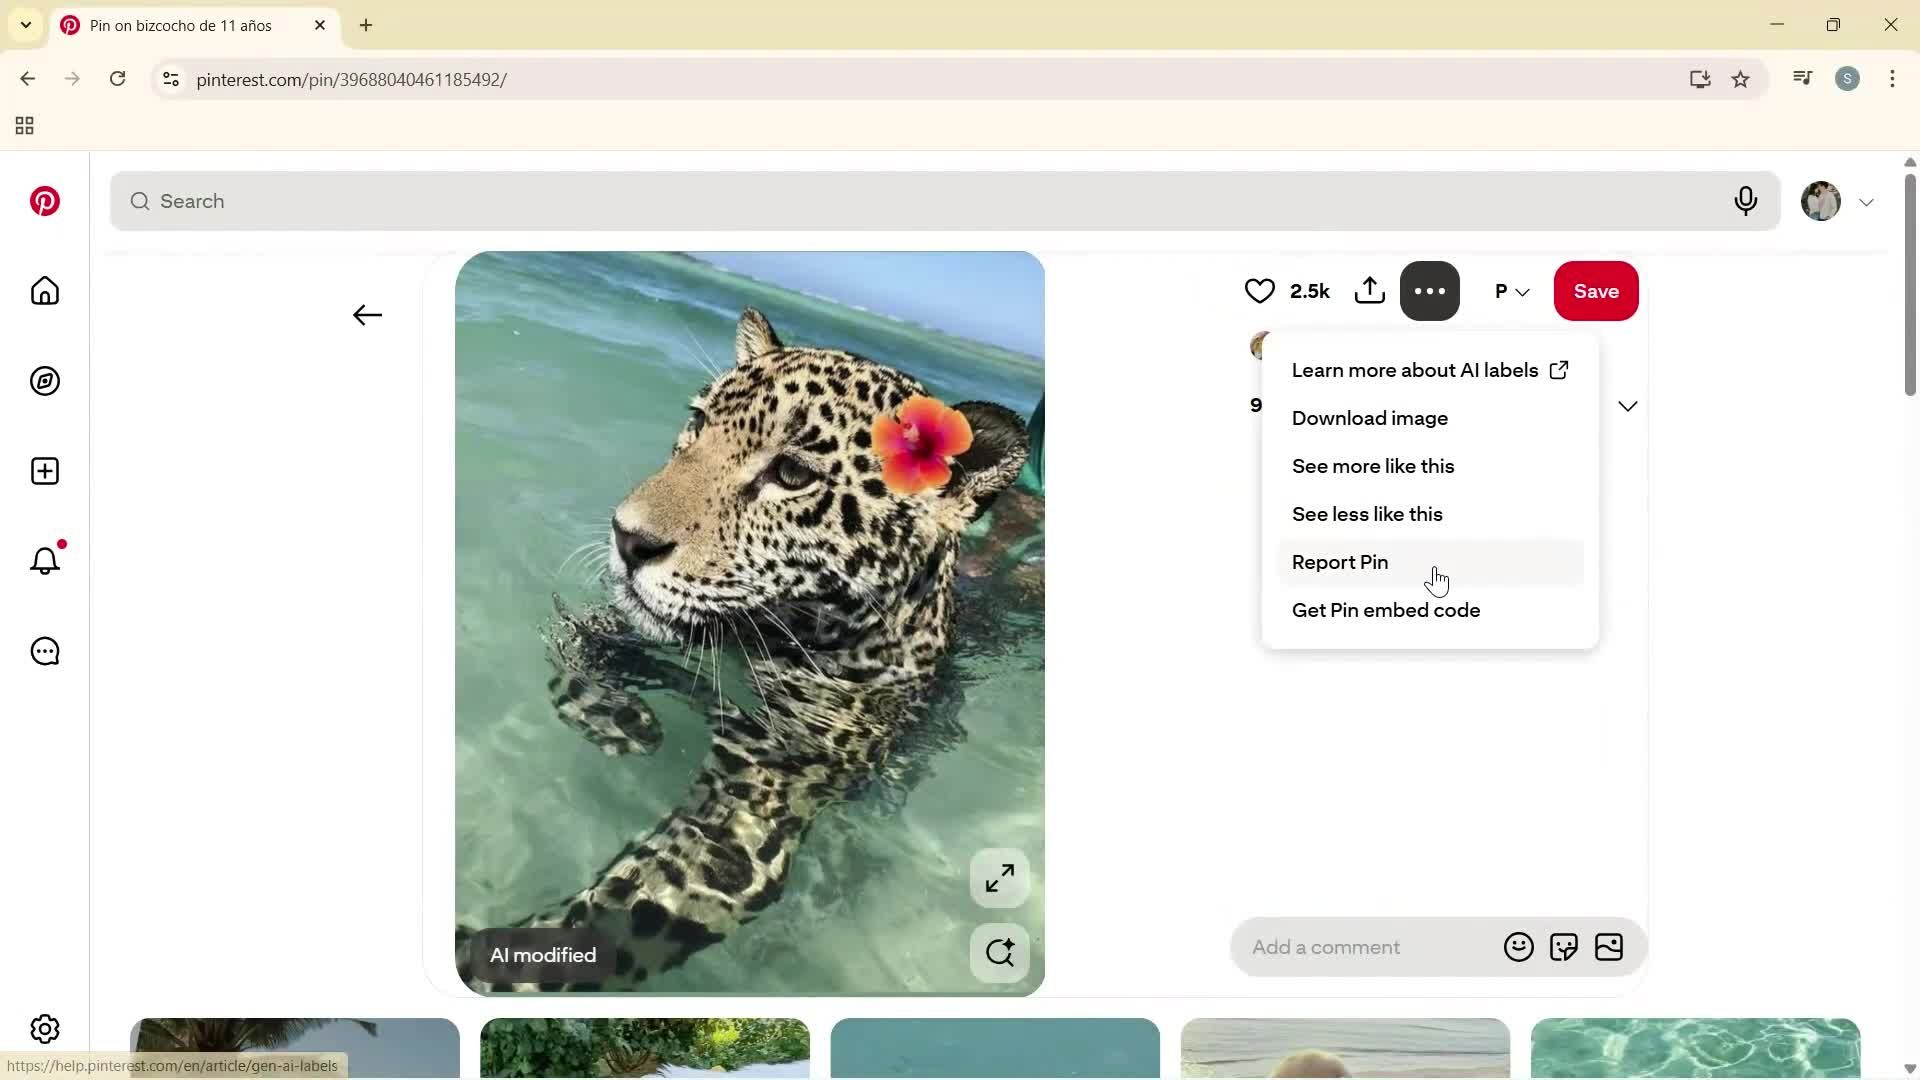The height and width of the screenshot is (1080, 1920).
Task: Click the voice search microphone icon
Action: pyautogui.click(x=1745, y=201)
